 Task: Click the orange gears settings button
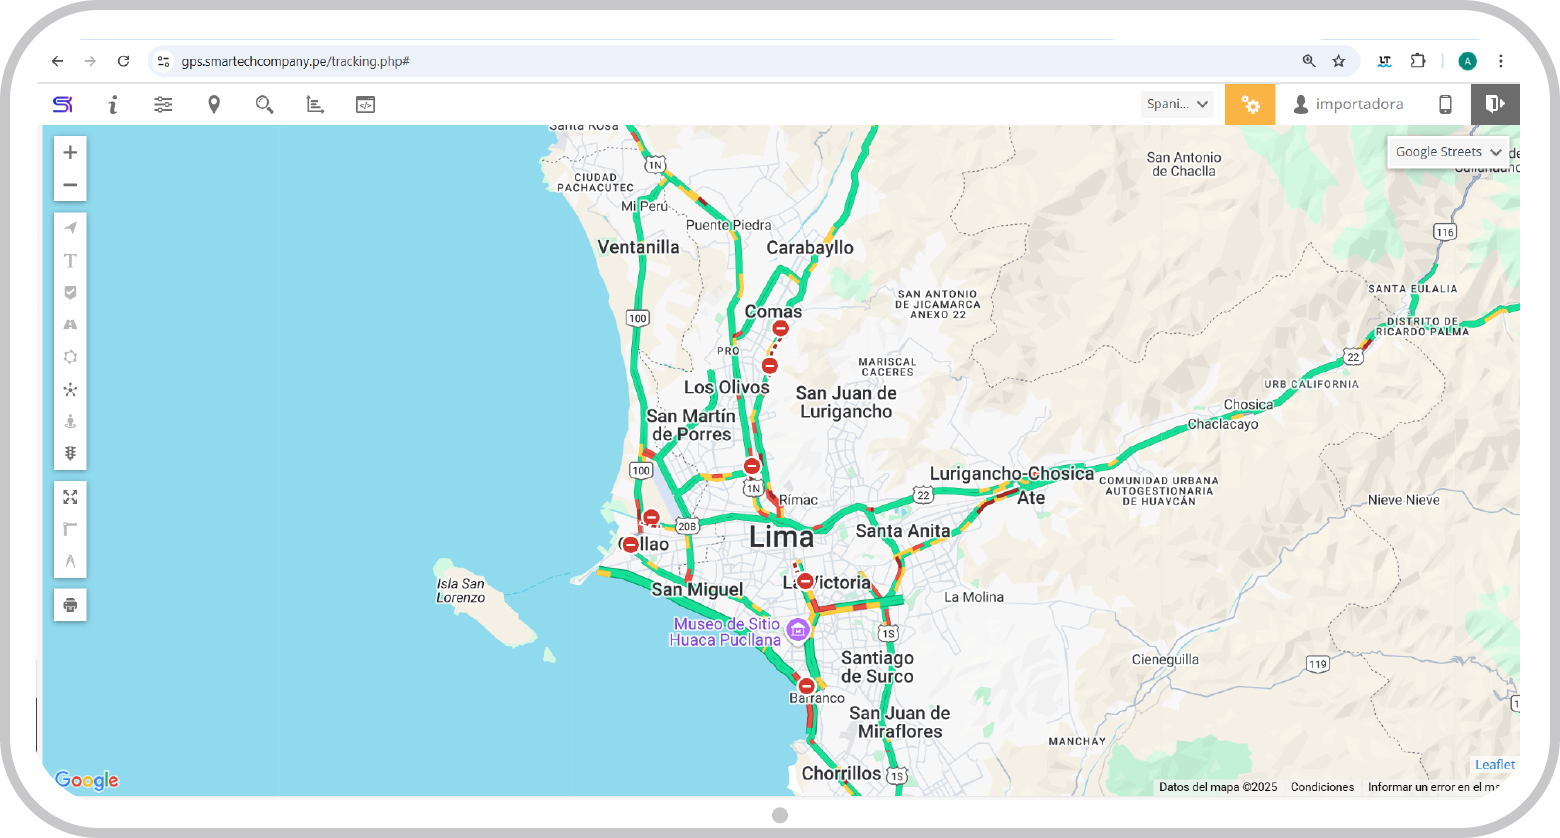(1250, 104)
